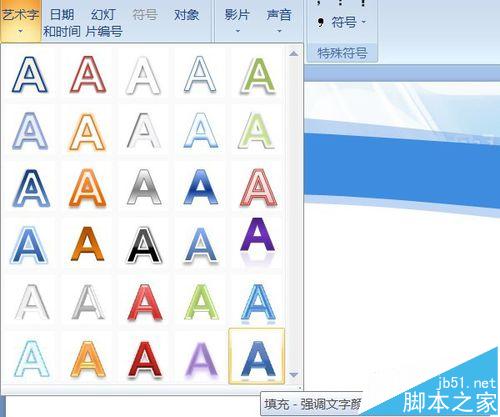
Task: Choose pale blue outline WordArt, first row
Action: [200, 75]
